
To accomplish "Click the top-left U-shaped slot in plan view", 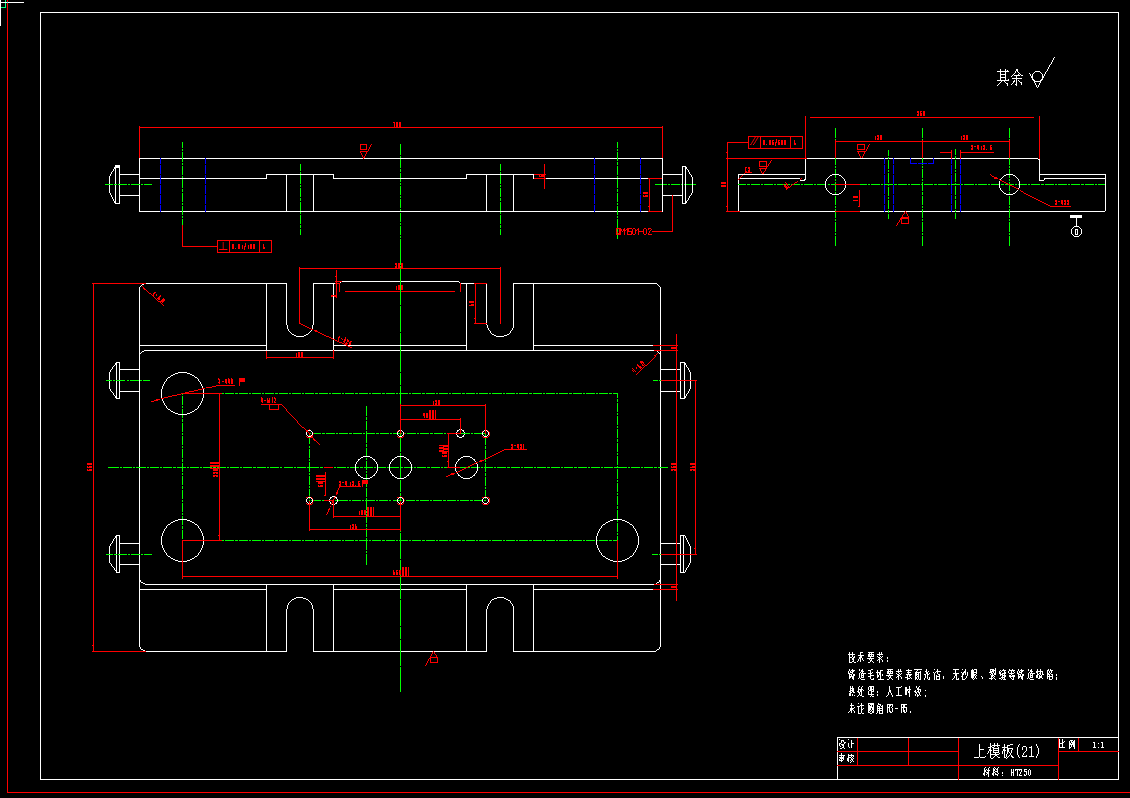I will point(300,310).
